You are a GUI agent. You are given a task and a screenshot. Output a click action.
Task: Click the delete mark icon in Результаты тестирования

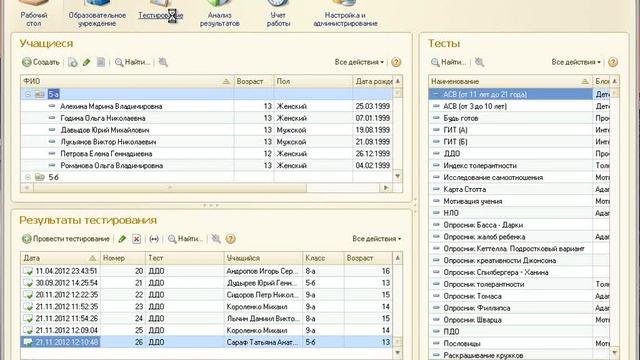(136, 239)
